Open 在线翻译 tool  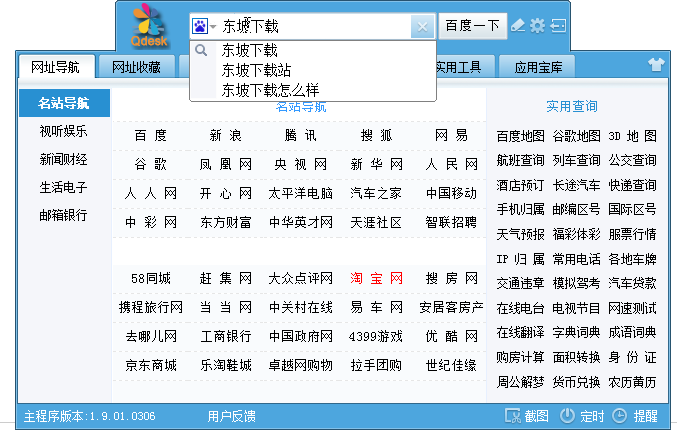(520, 332)
